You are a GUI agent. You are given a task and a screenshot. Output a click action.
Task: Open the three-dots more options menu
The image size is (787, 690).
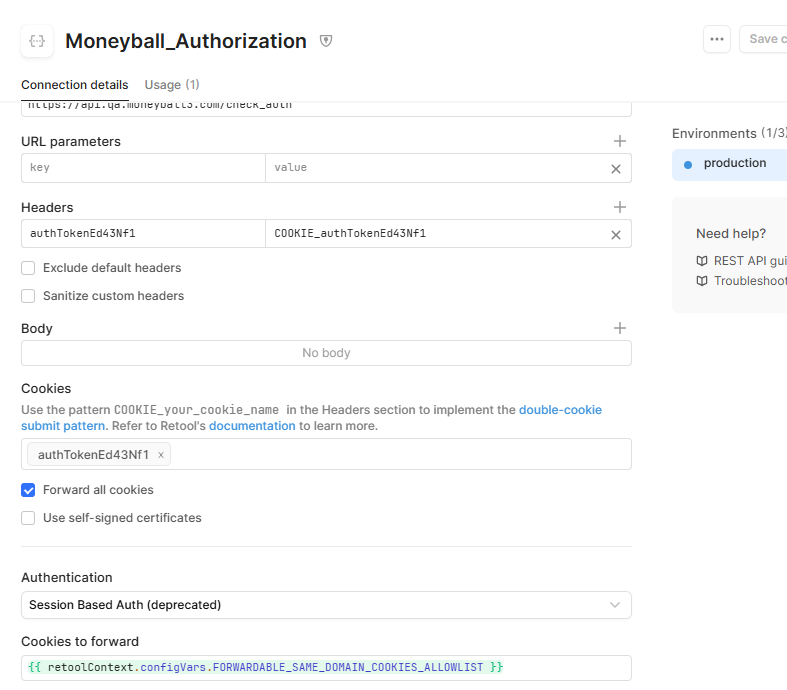pyautogui.click(x=717, y=39)
